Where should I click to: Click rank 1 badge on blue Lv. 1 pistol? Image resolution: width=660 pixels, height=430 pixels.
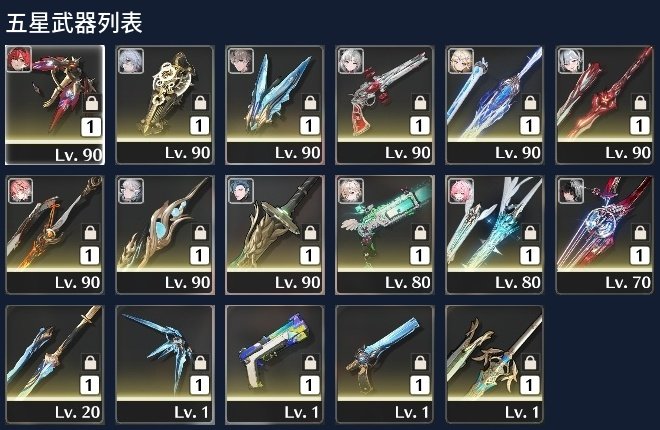419,385
